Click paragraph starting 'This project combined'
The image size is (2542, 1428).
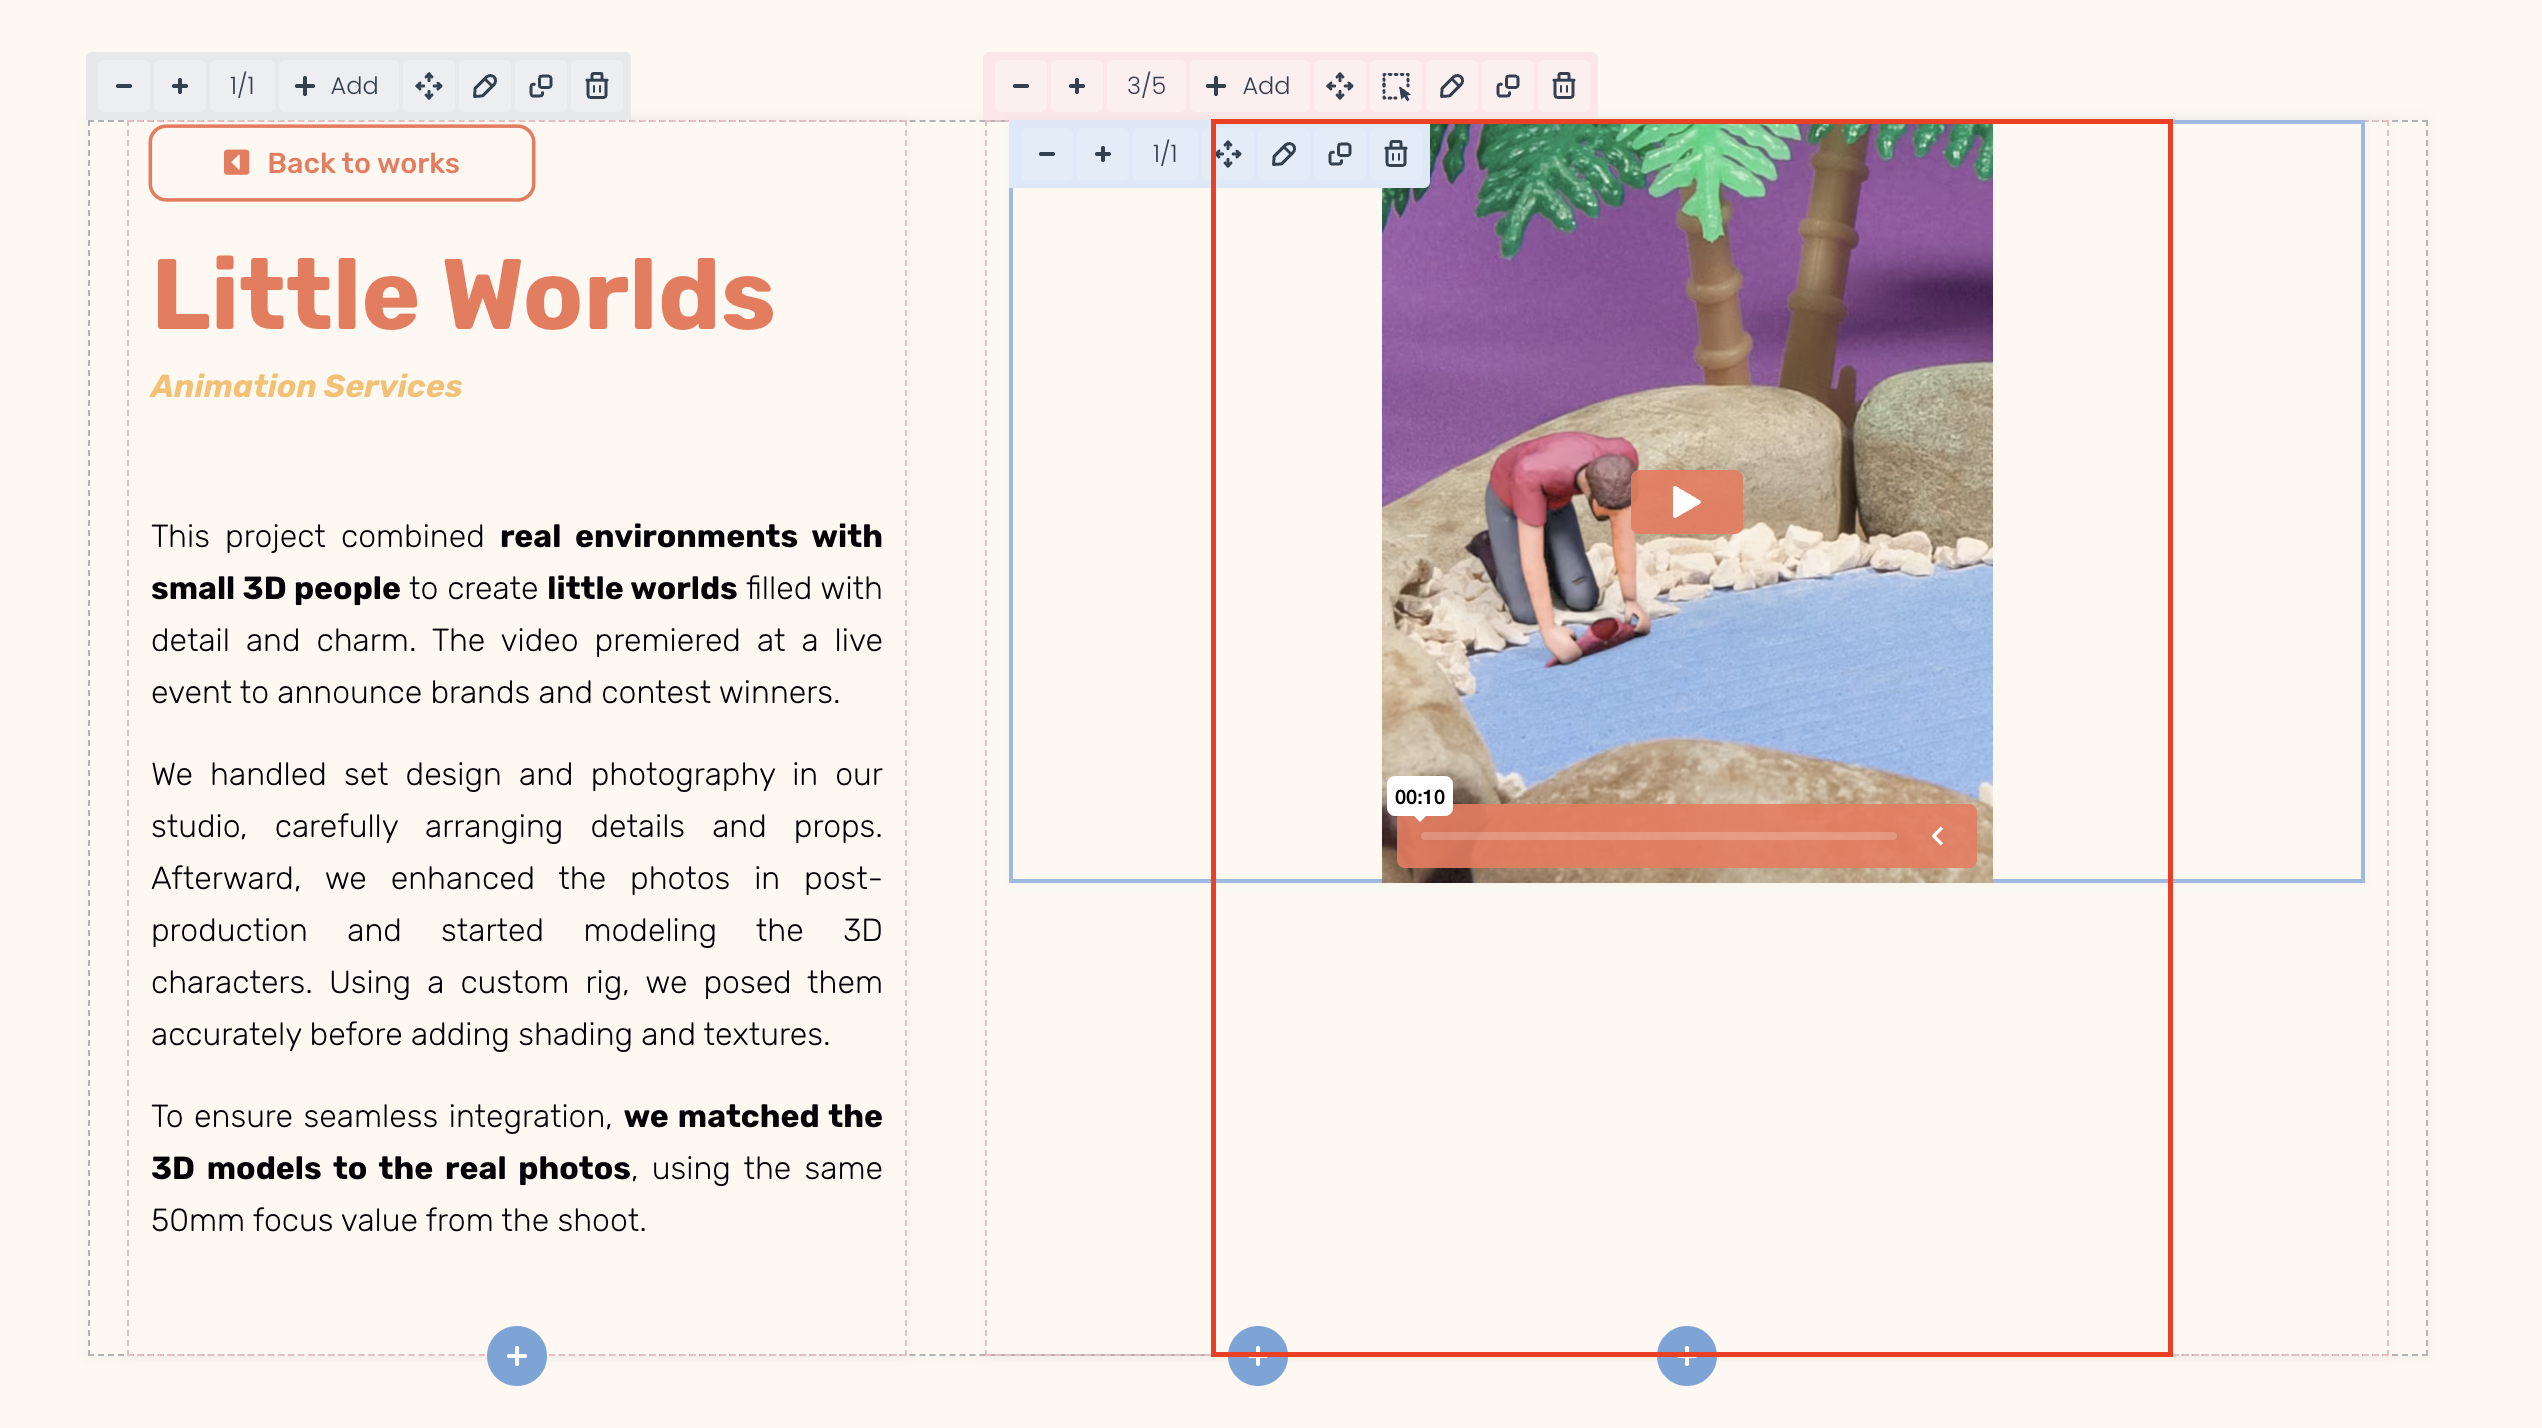516,614
